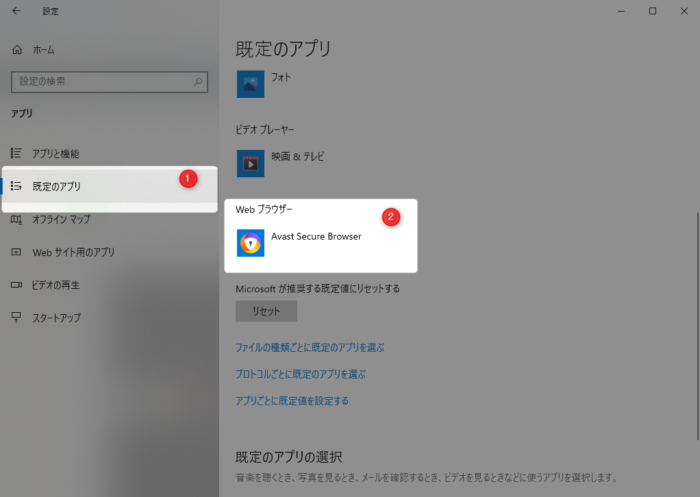Change the 映画 & テレビ video player default
Image resolution: width=700 pixels, height=497 pixels.
(x=297, y=157)
